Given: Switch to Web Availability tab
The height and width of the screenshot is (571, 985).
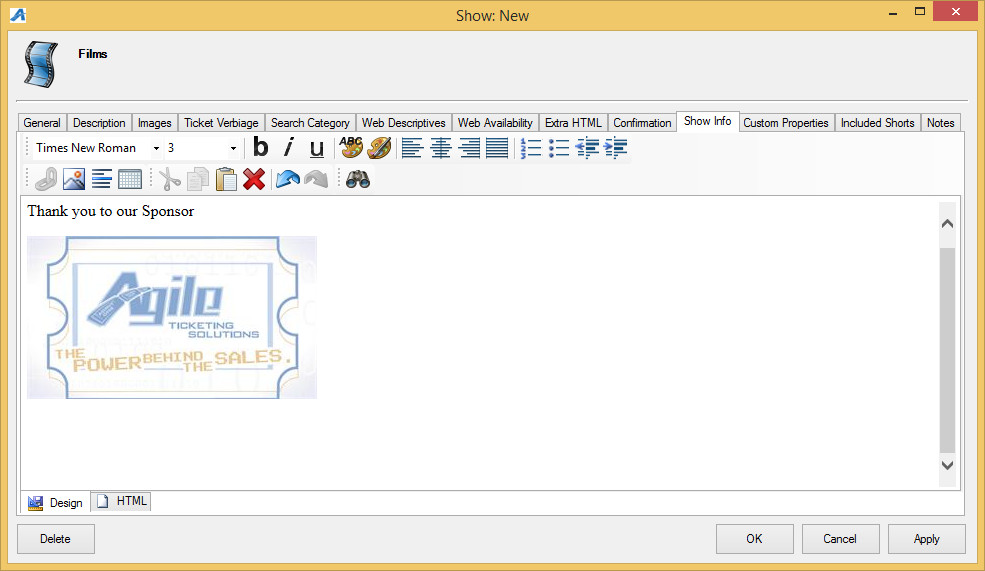Looking at the screenshot, I should [495, 123].
